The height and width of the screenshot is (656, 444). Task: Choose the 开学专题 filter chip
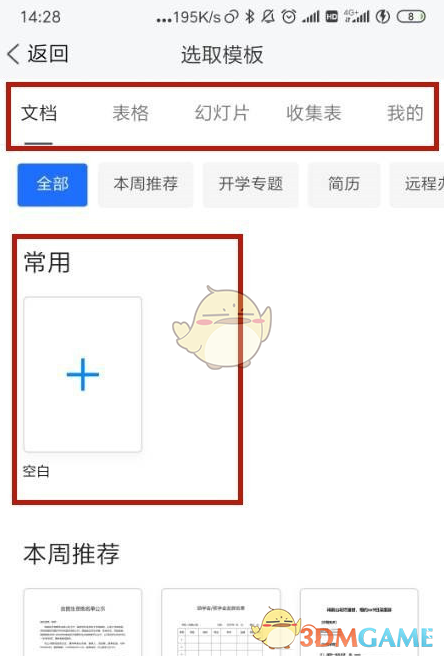251,184
